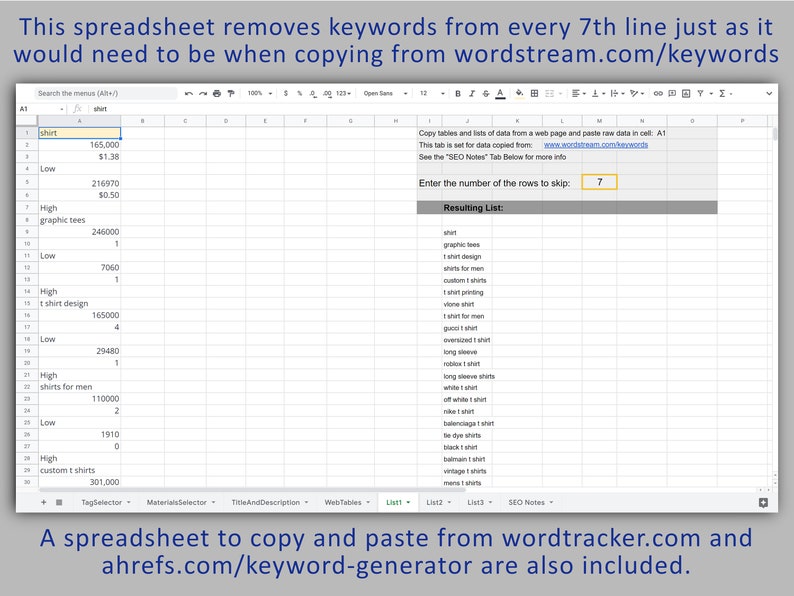Click the formula bar showing shirt
Image resolution: width=794 pixels, height=596 pixels.
point(433,109)
